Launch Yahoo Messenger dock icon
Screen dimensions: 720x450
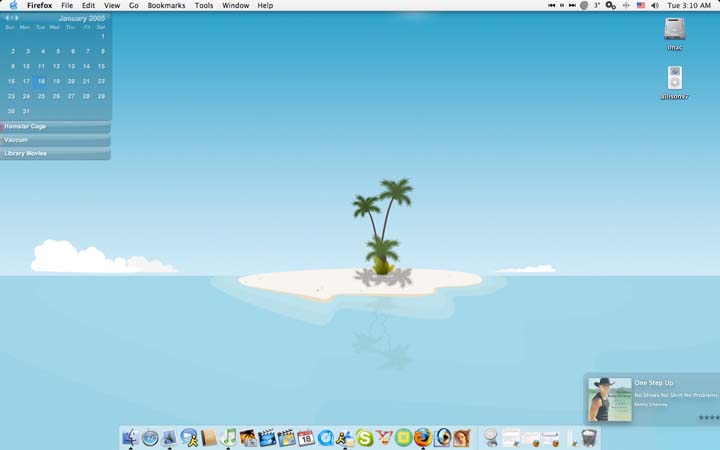384,438
